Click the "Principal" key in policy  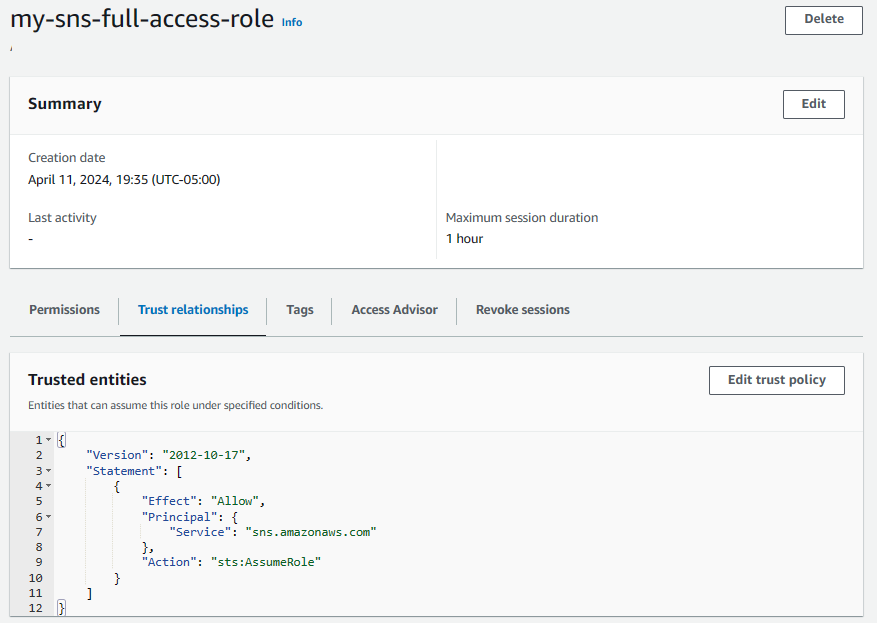click(x=179, y=517)
